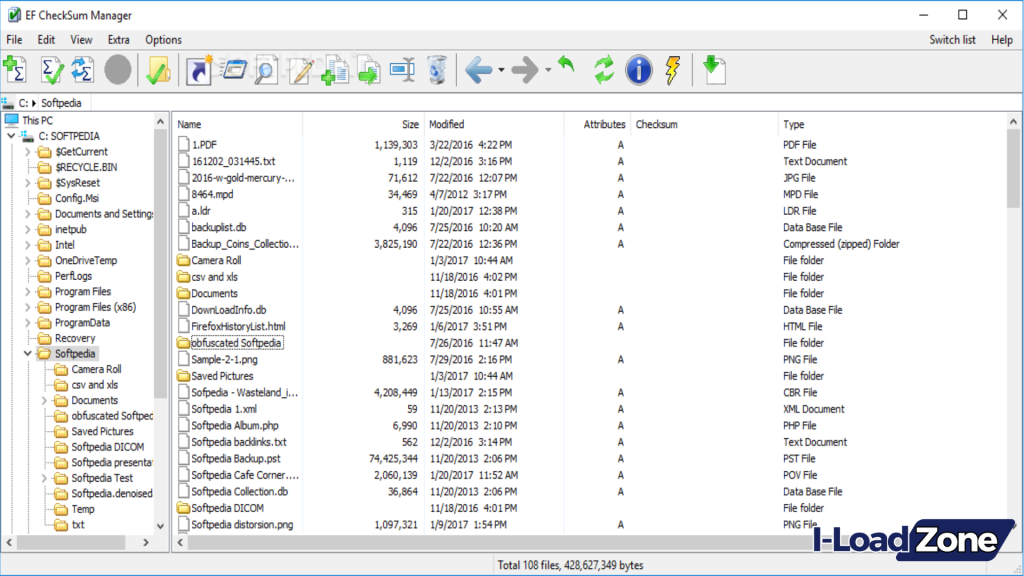1024x576 pixels.
Task: Select the edit pencil icon
Action: (300, 69)
